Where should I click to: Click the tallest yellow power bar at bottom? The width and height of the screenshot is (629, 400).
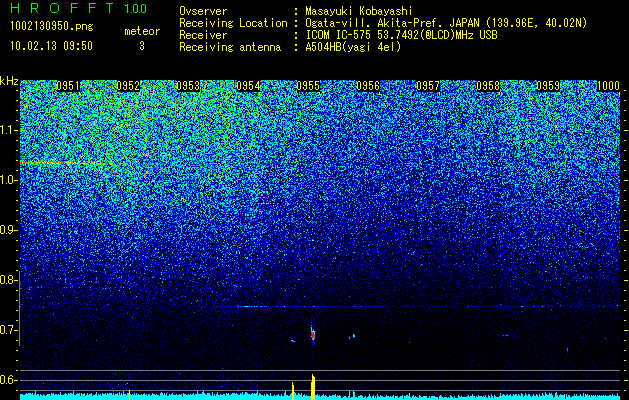click(x=313, y=387)
